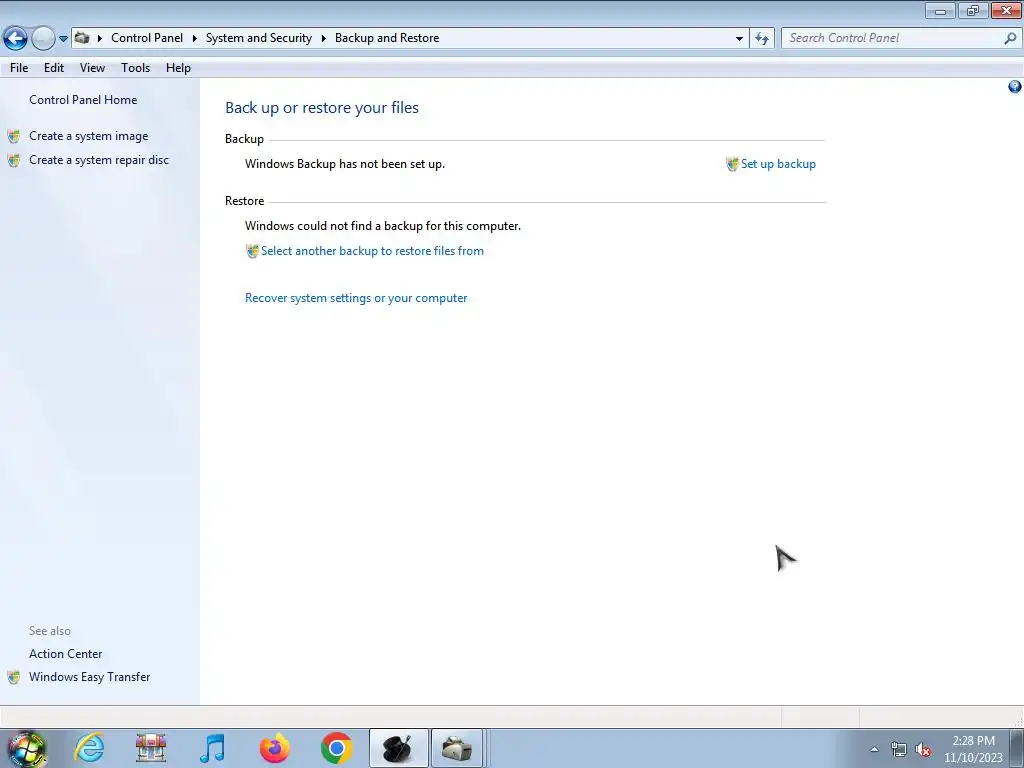The image size is (1024, 768).
Task: Open address bar history dropdown
Action: point(739,39)
